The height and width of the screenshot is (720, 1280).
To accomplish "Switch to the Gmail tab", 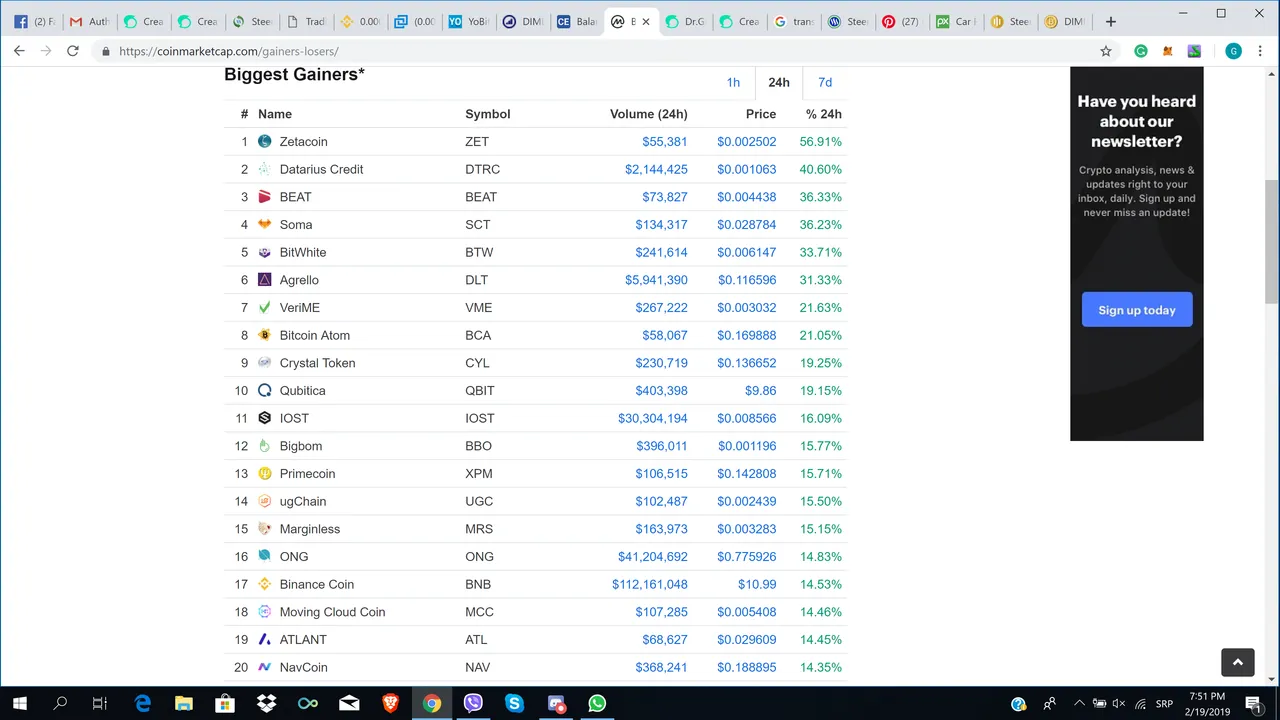I will (89, 21).
